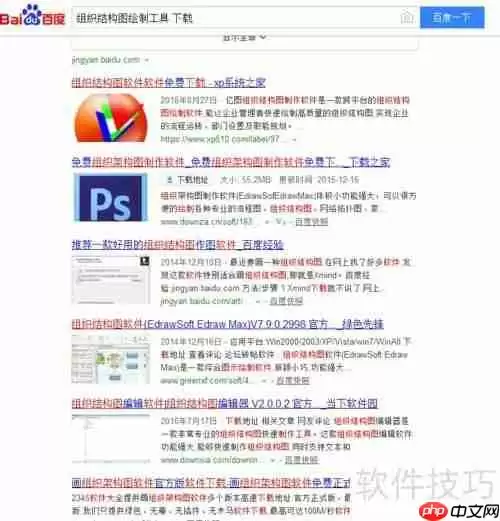Open result titled 组织结构图软件免费下载 - xp系统之家
Screen dimensions: 500x521
click(169, 82)
